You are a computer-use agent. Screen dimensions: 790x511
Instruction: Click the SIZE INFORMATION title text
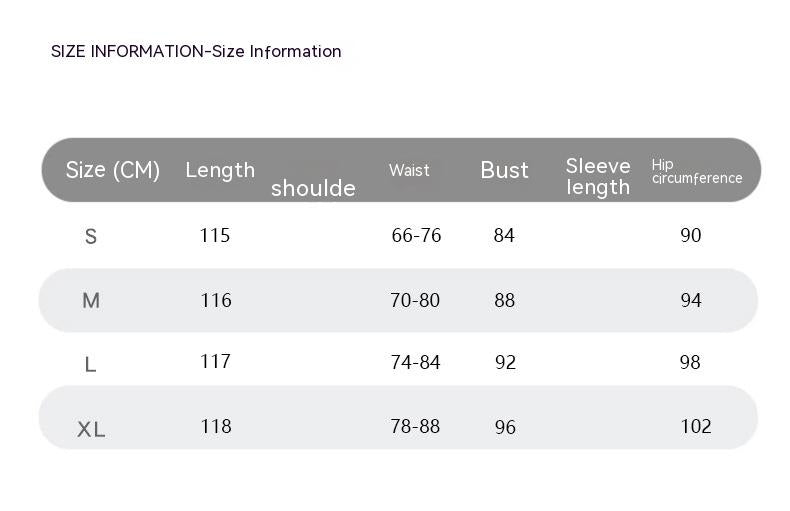tap(196, 51)
